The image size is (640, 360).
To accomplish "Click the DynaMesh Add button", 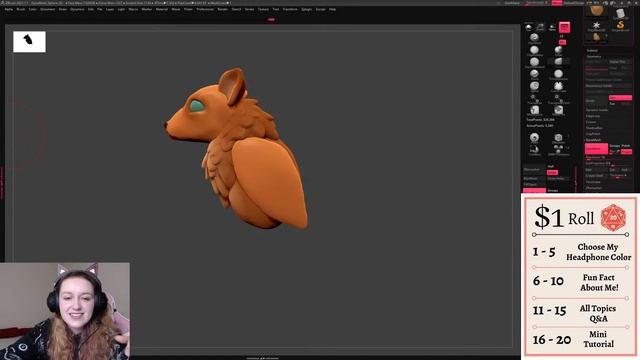I will pyautogui.click(x=596, y=170).
